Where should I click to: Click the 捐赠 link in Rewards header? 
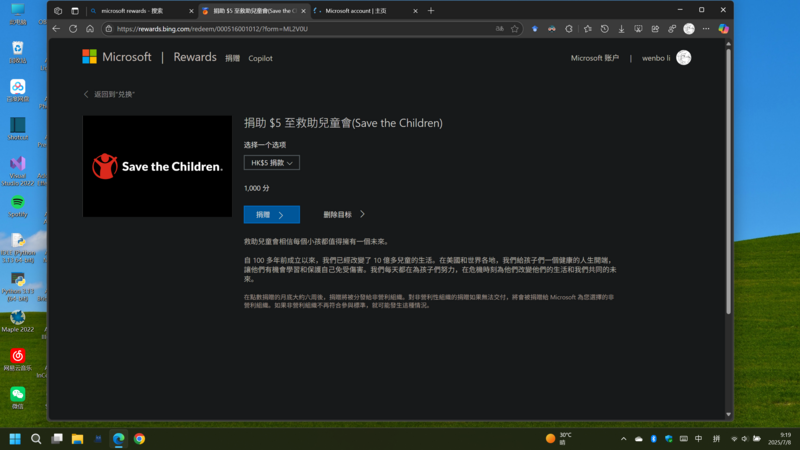pyautogui.click(x=232, y=58)
